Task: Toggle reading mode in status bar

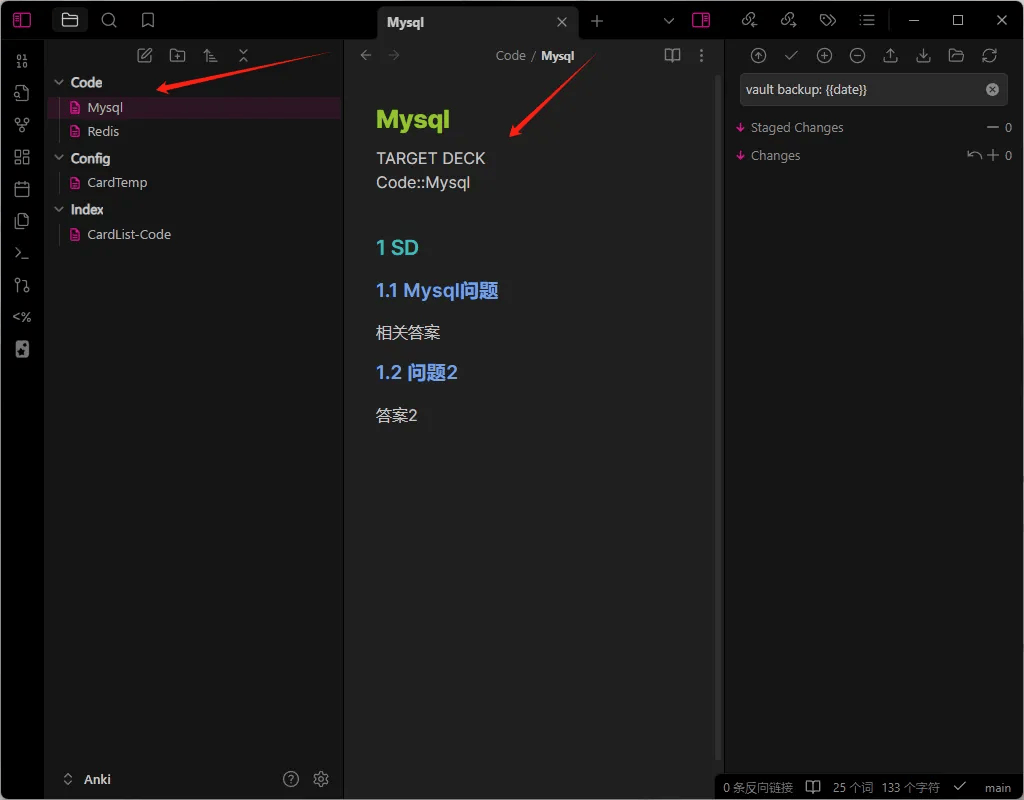Action: click(x=813, y=787)
